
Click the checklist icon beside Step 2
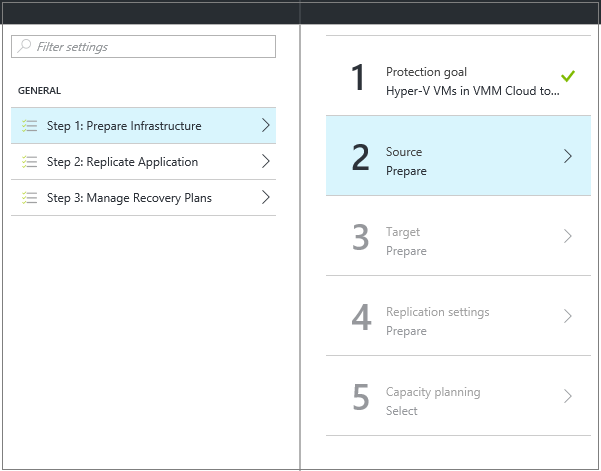[x=29, y=162]
